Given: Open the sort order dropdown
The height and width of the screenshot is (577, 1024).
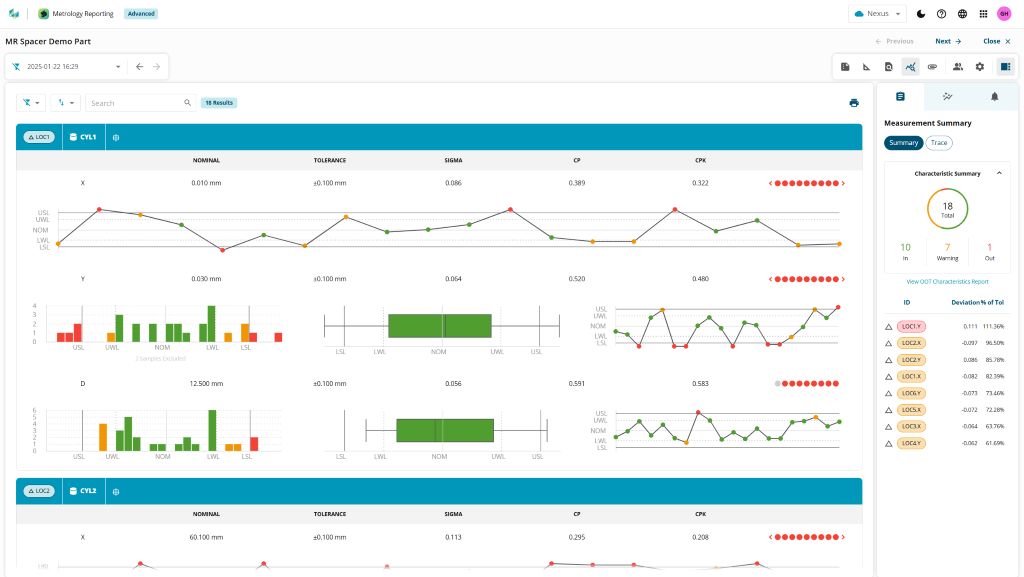Looking at the screenshot, I should pos(66,103).
